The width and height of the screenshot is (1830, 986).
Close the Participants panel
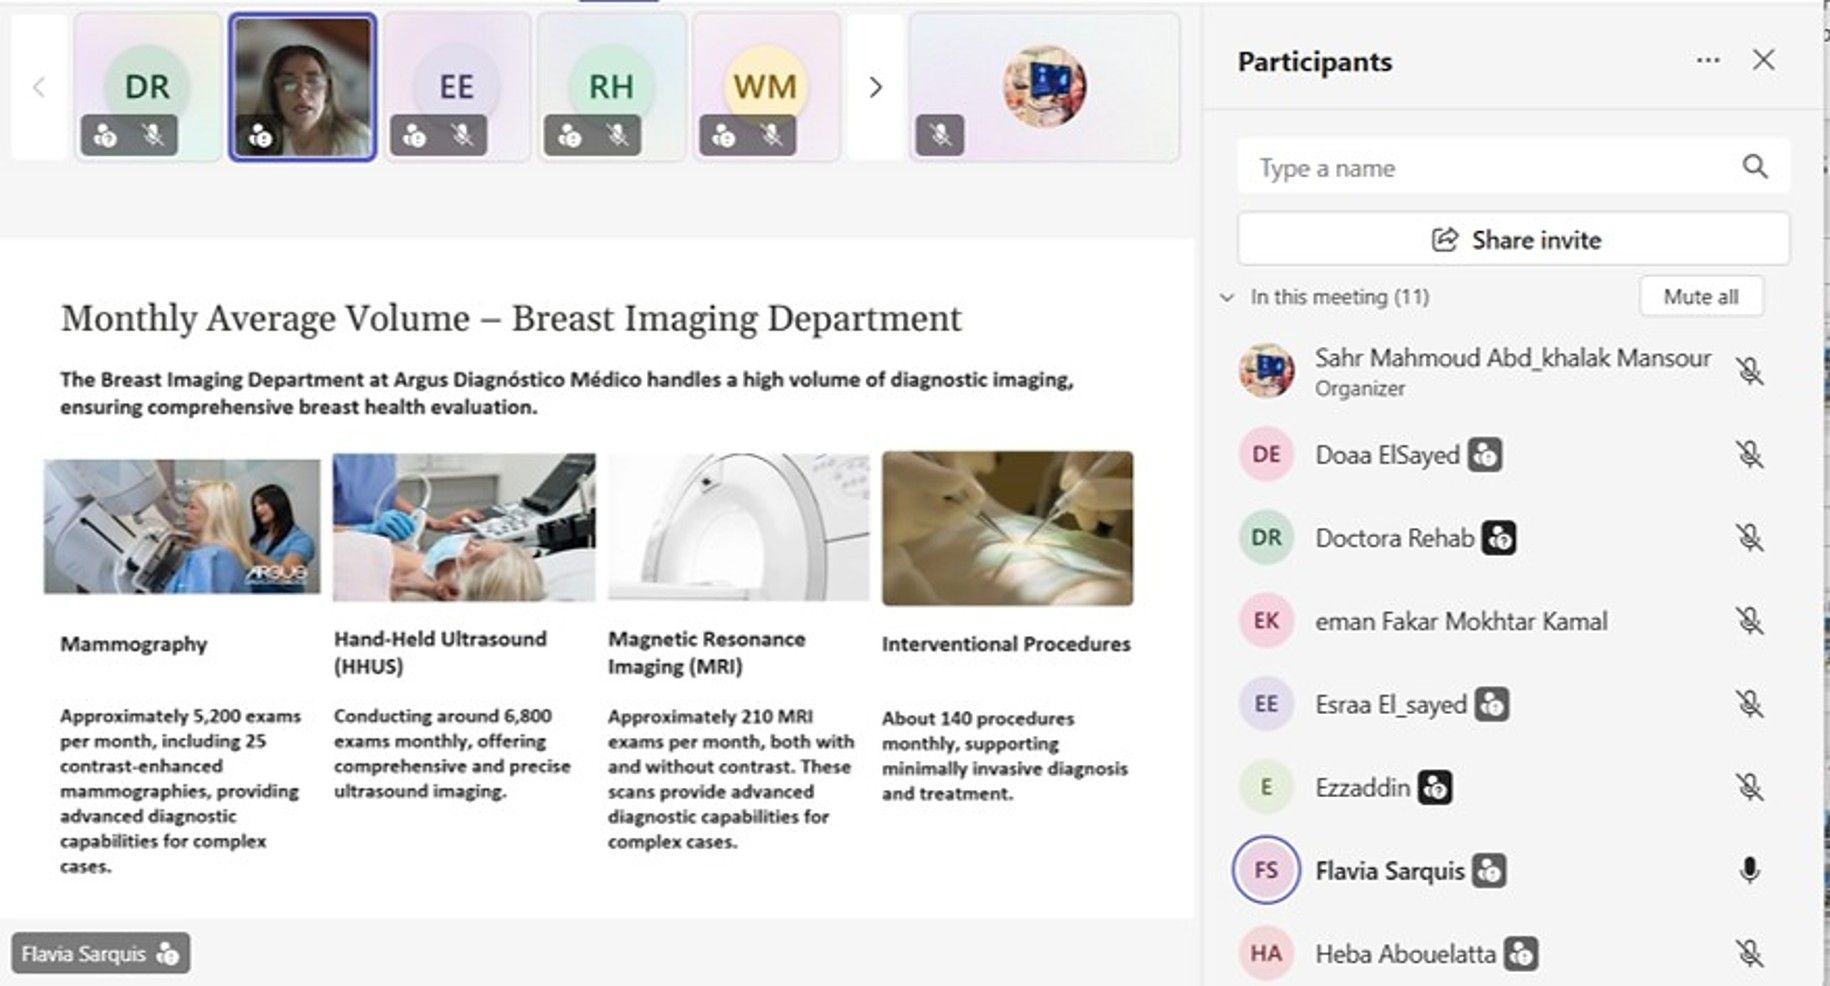tap(1763, 61)
